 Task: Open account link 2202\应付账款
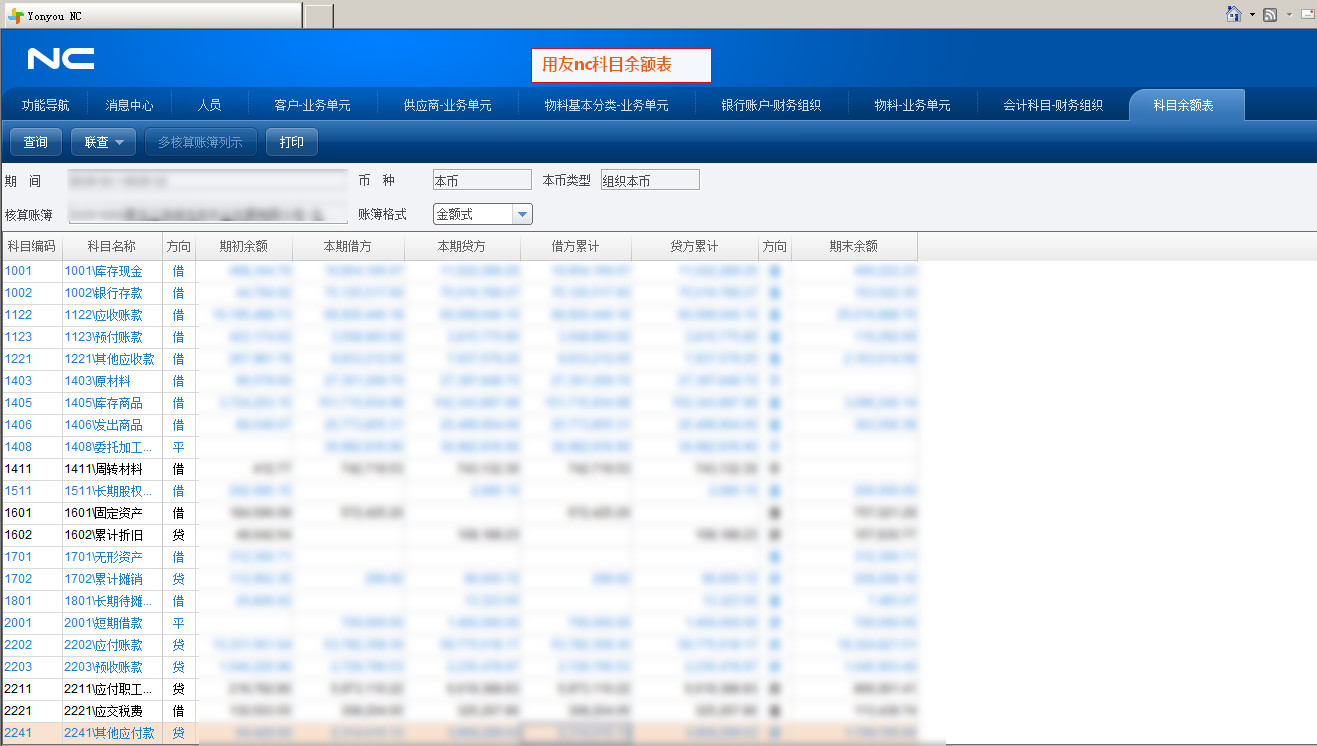tap(103, 645)
